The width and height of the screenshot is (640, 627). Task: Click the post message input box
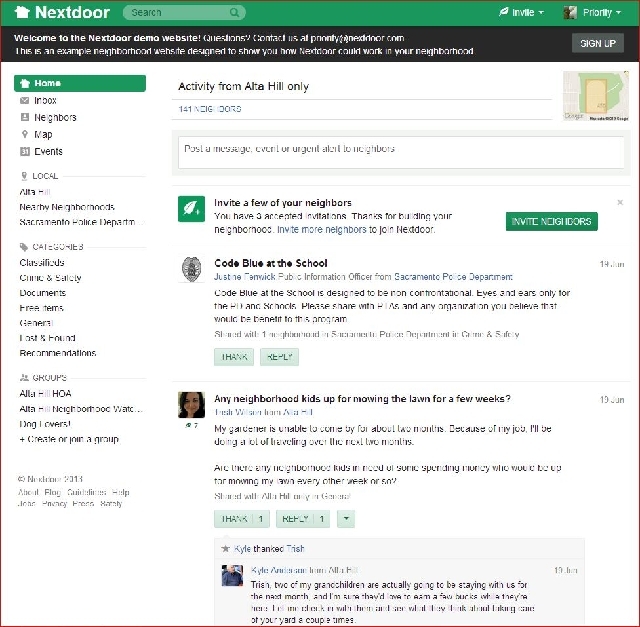[x=401, y=152]
